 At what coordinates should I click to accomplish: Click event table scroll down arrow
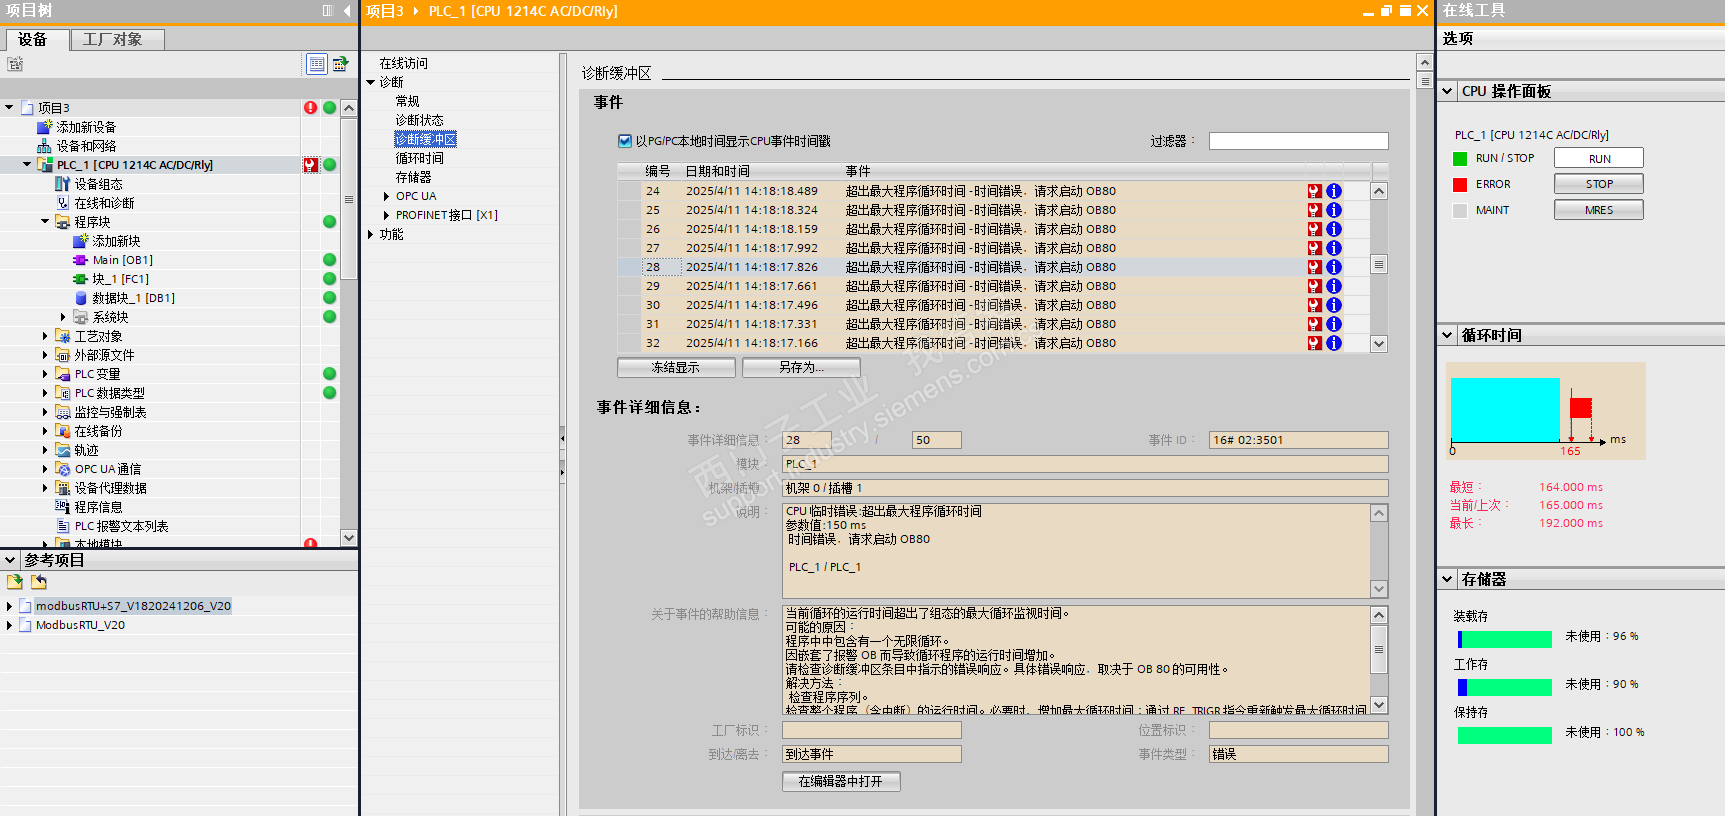1379,343
